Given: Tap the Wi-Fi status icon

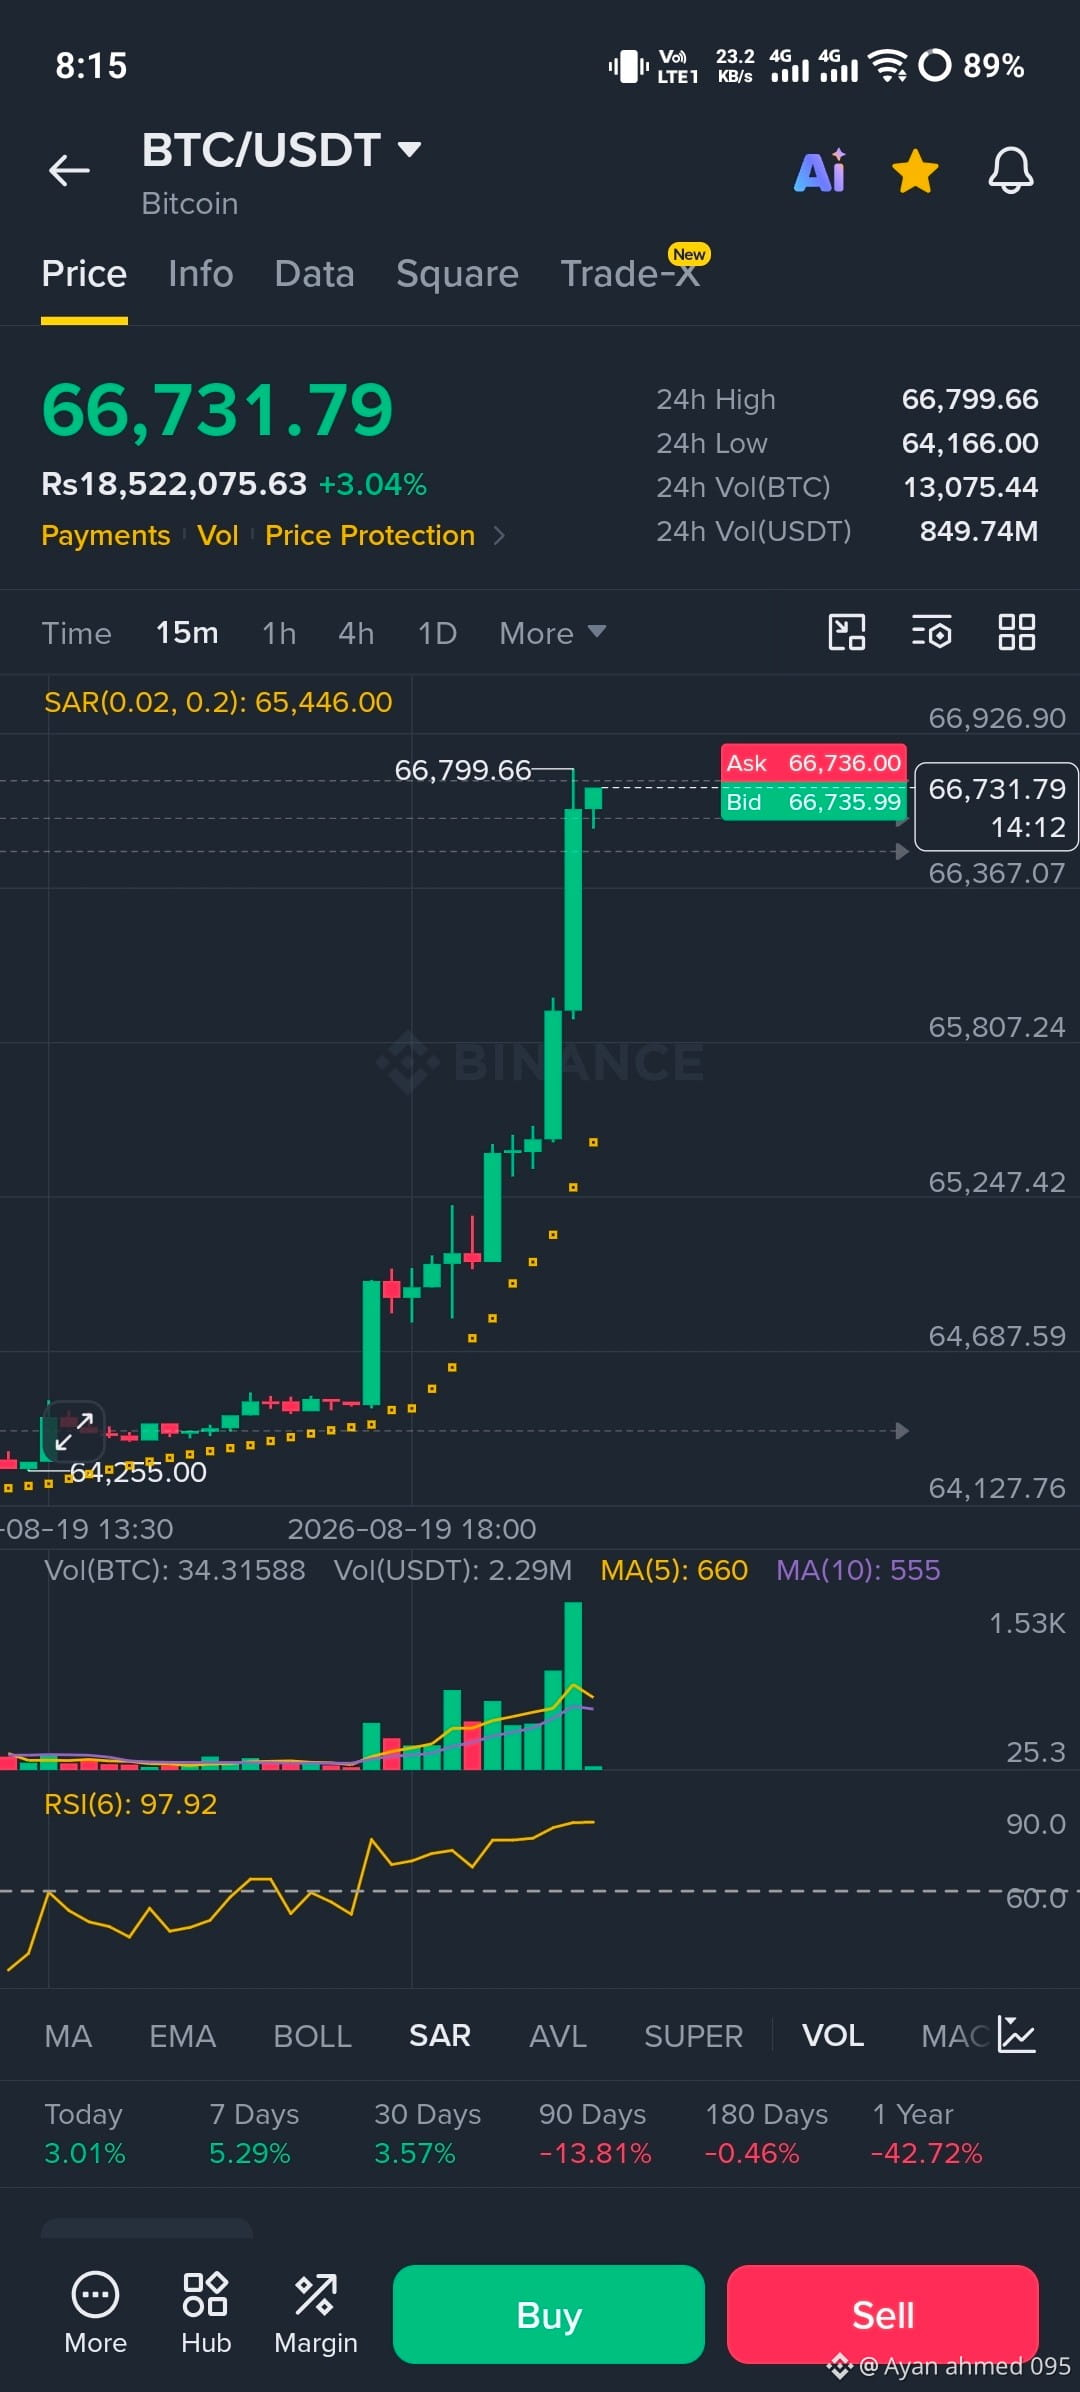Looking at the screenshot, I should [887, 66].
